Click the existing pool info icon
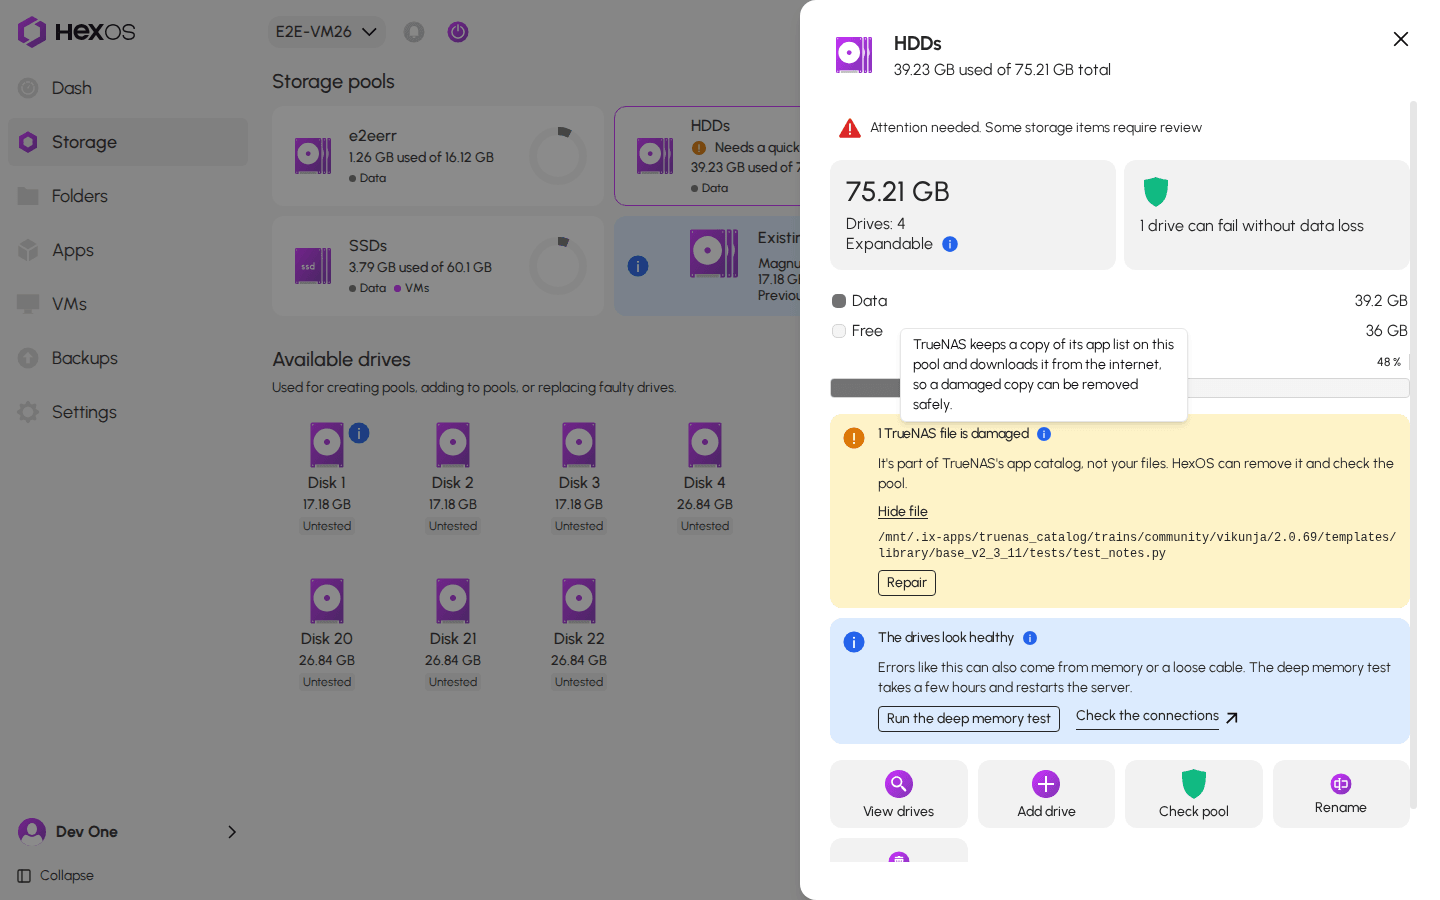 (x=638, y=266)
